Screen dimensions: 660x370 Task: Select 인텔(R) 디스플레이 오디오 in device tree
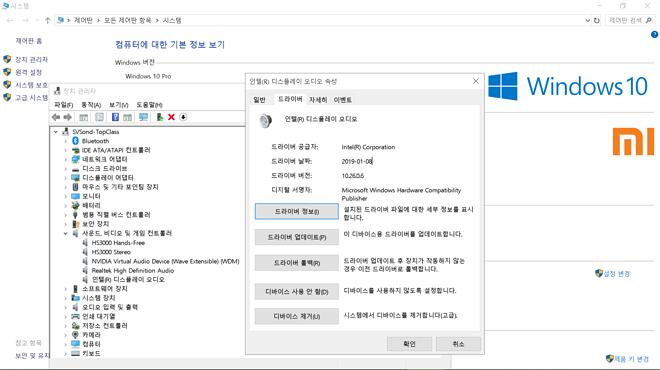[x=128, y=279]
